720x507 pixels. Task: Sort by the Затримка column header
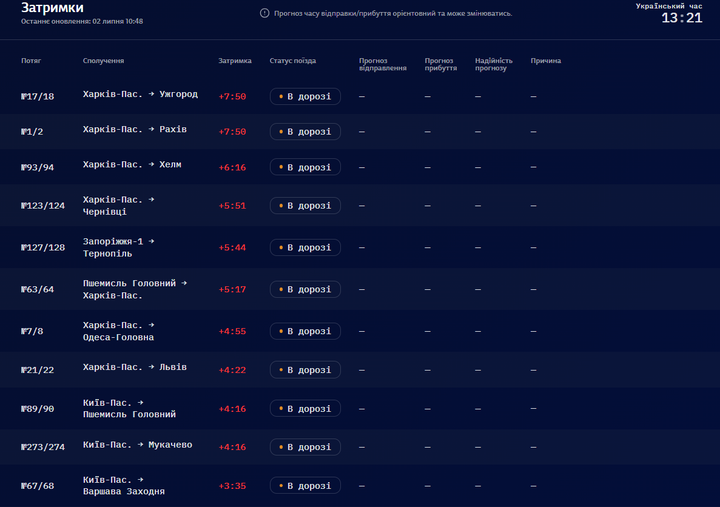click(235, 61)
